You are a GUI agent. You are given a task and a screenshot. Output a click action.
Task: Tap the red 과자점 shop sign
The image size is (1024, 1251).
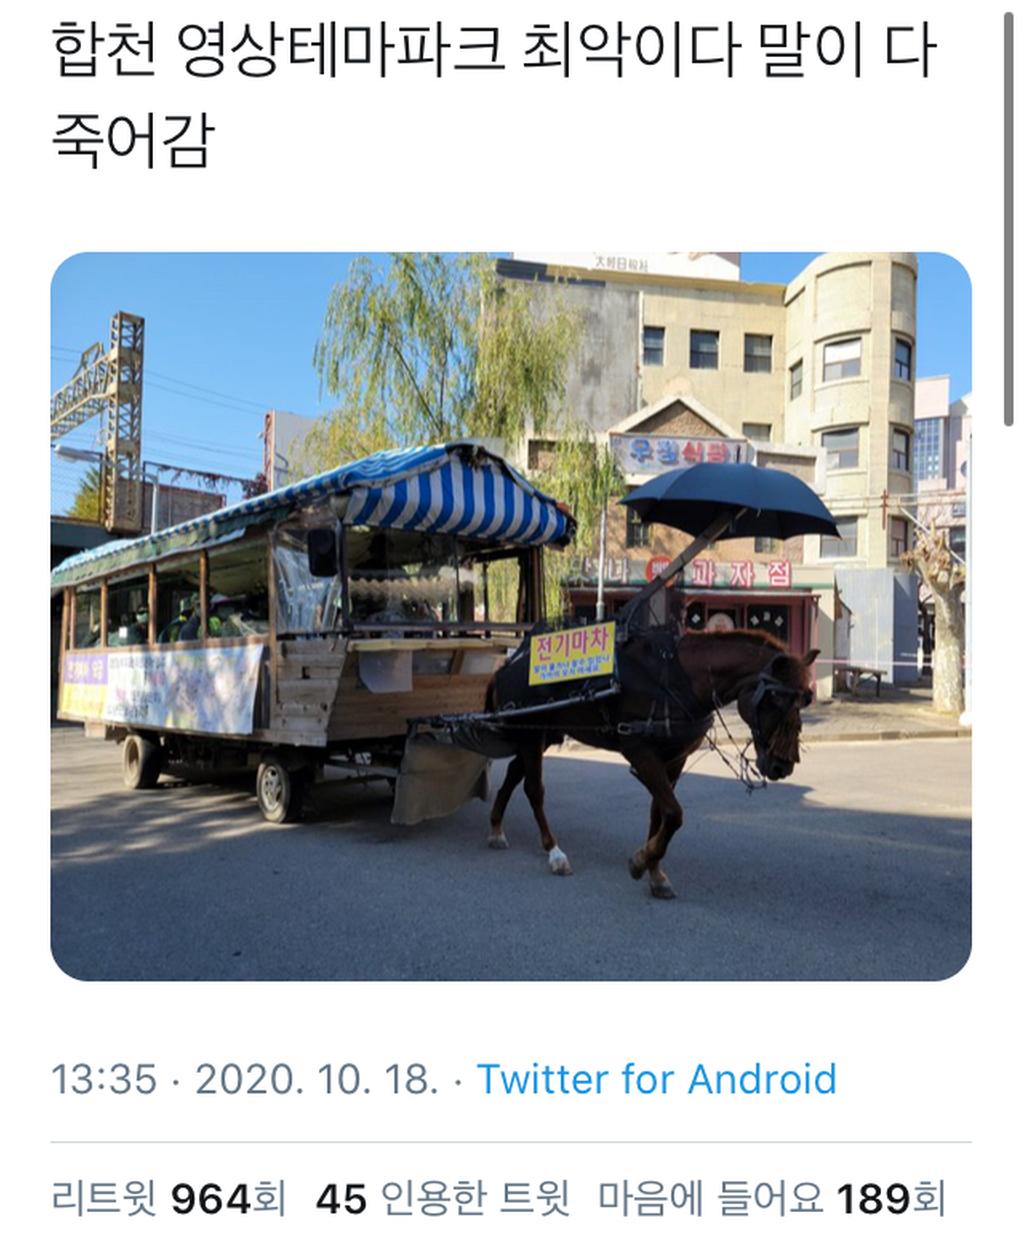coord(747,573)
